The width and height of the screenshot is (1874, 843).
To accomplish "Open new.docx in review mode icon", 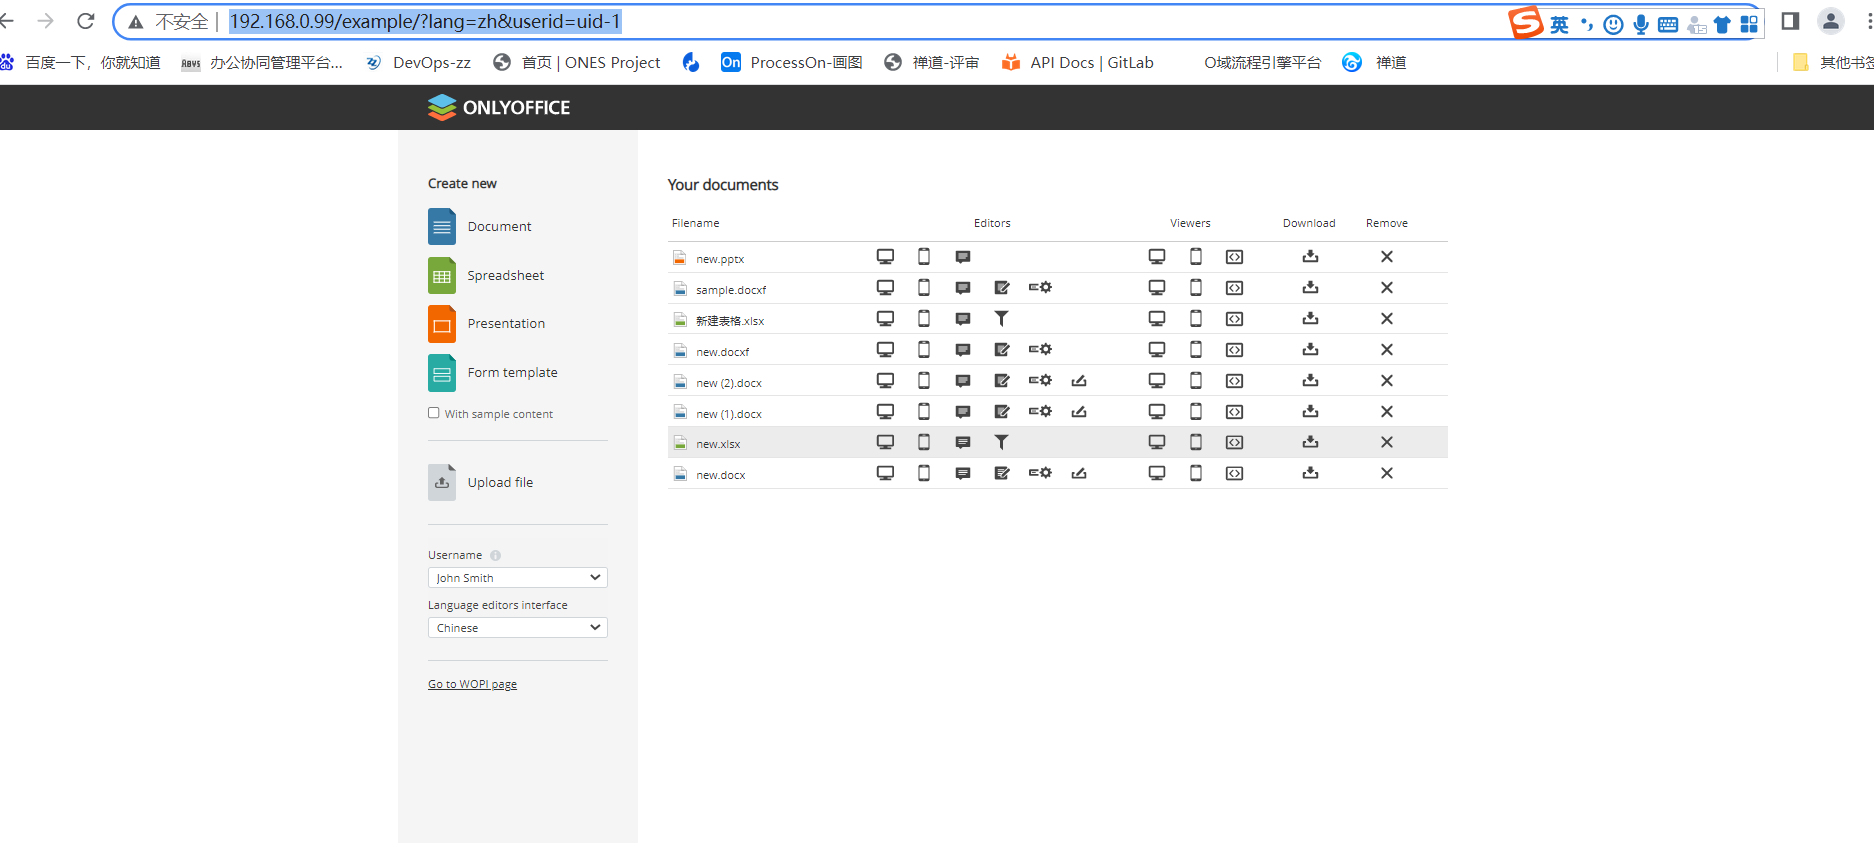I will (1001, 473).
